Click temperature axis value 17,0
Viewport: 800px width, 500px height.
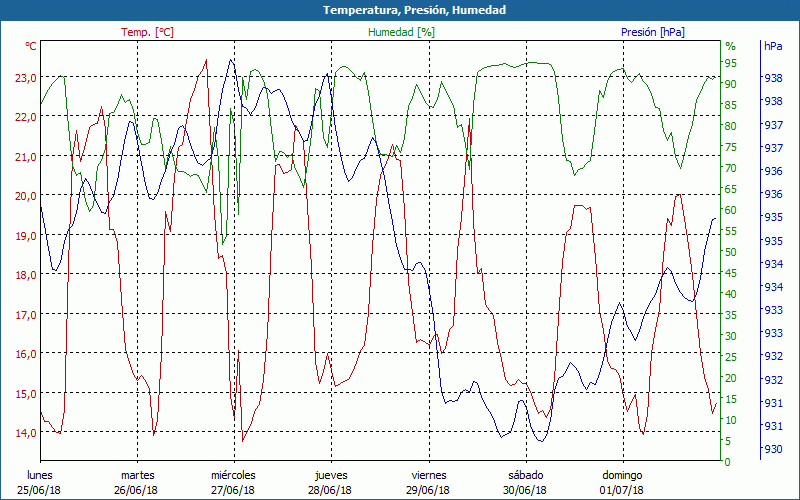[x=27, y=315]
